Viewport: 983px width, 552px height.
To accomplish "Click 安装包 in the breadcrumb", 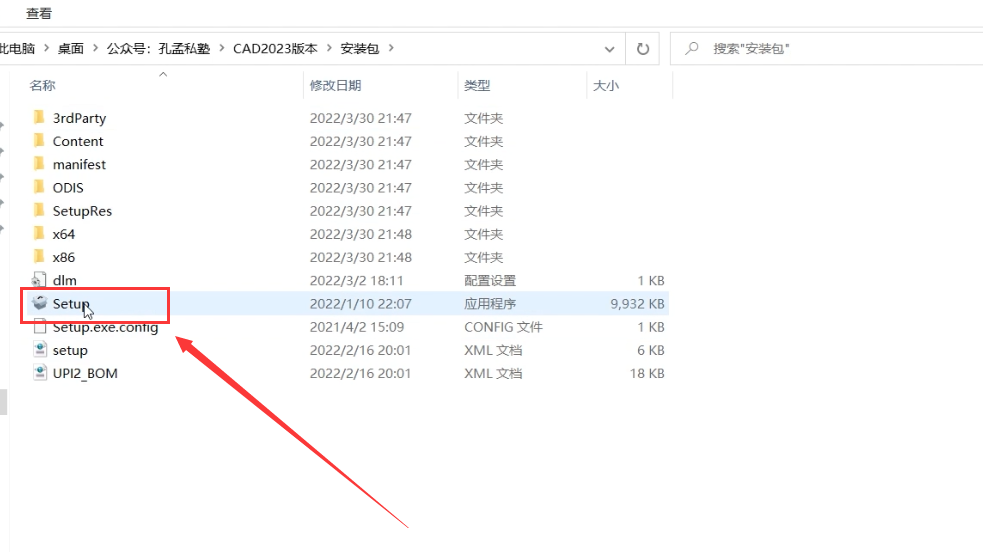I will click(x=360, y=48).
